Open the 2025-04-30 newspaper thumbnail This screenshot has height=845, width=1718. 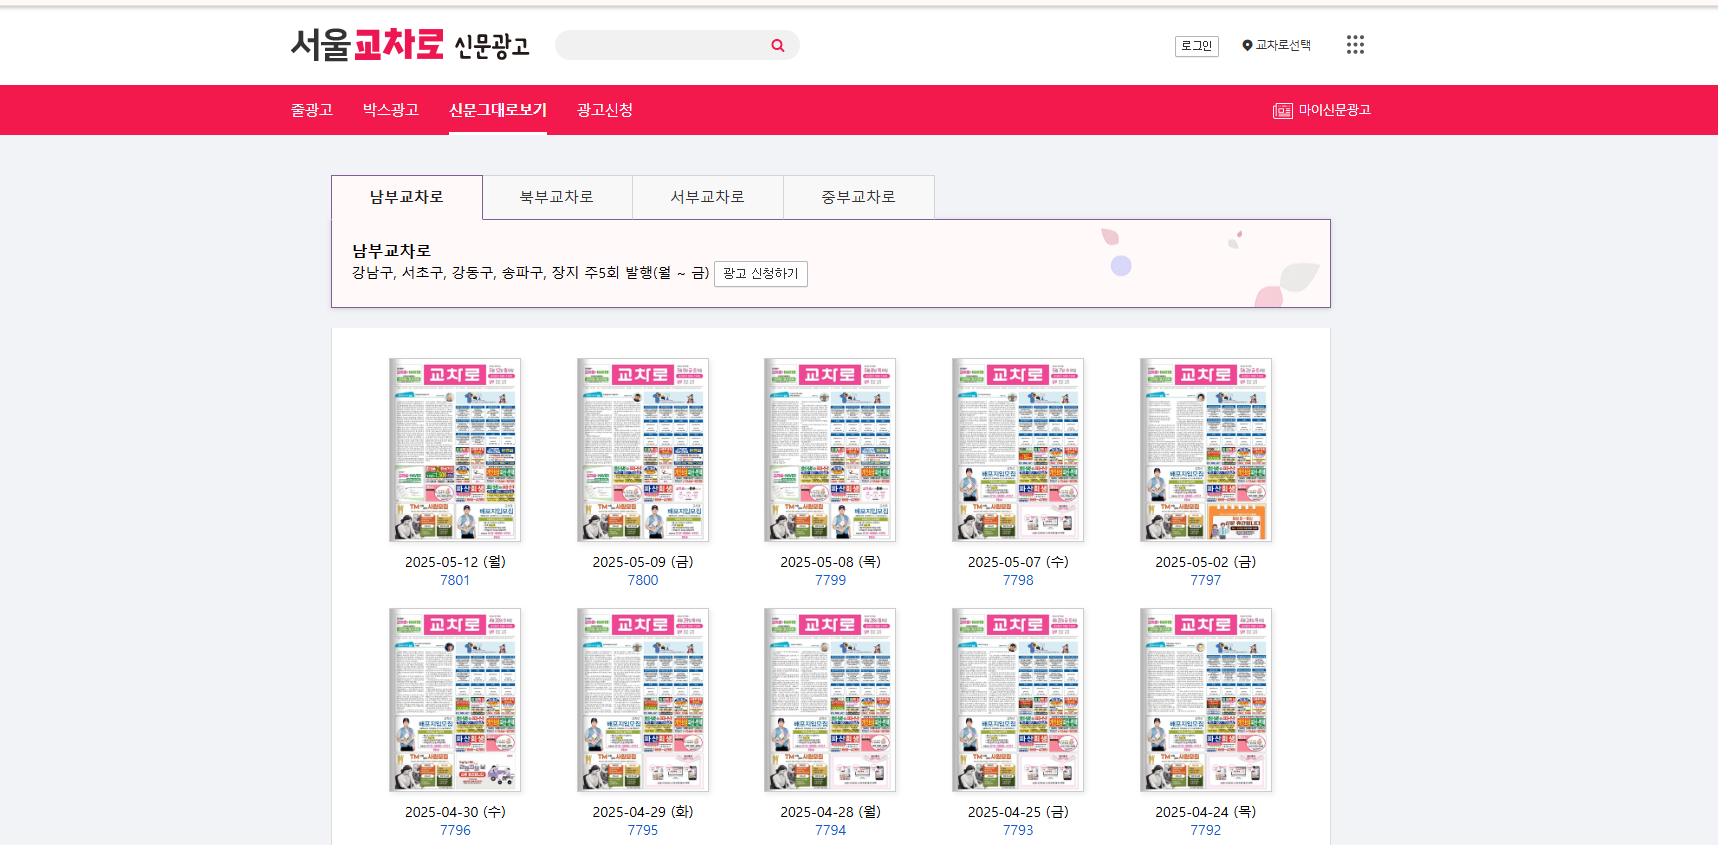455,700
